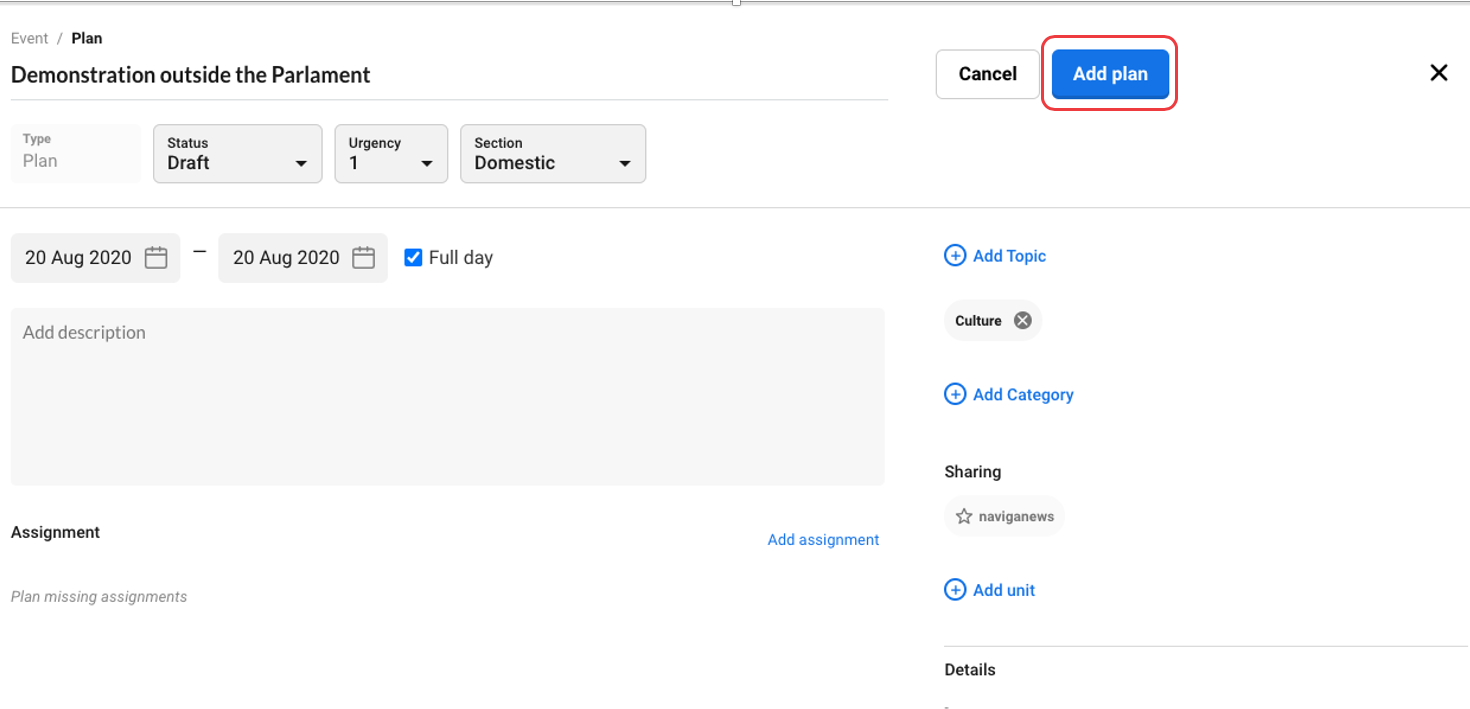Select Plan in the breadcrumb

(x=87, y=38)
